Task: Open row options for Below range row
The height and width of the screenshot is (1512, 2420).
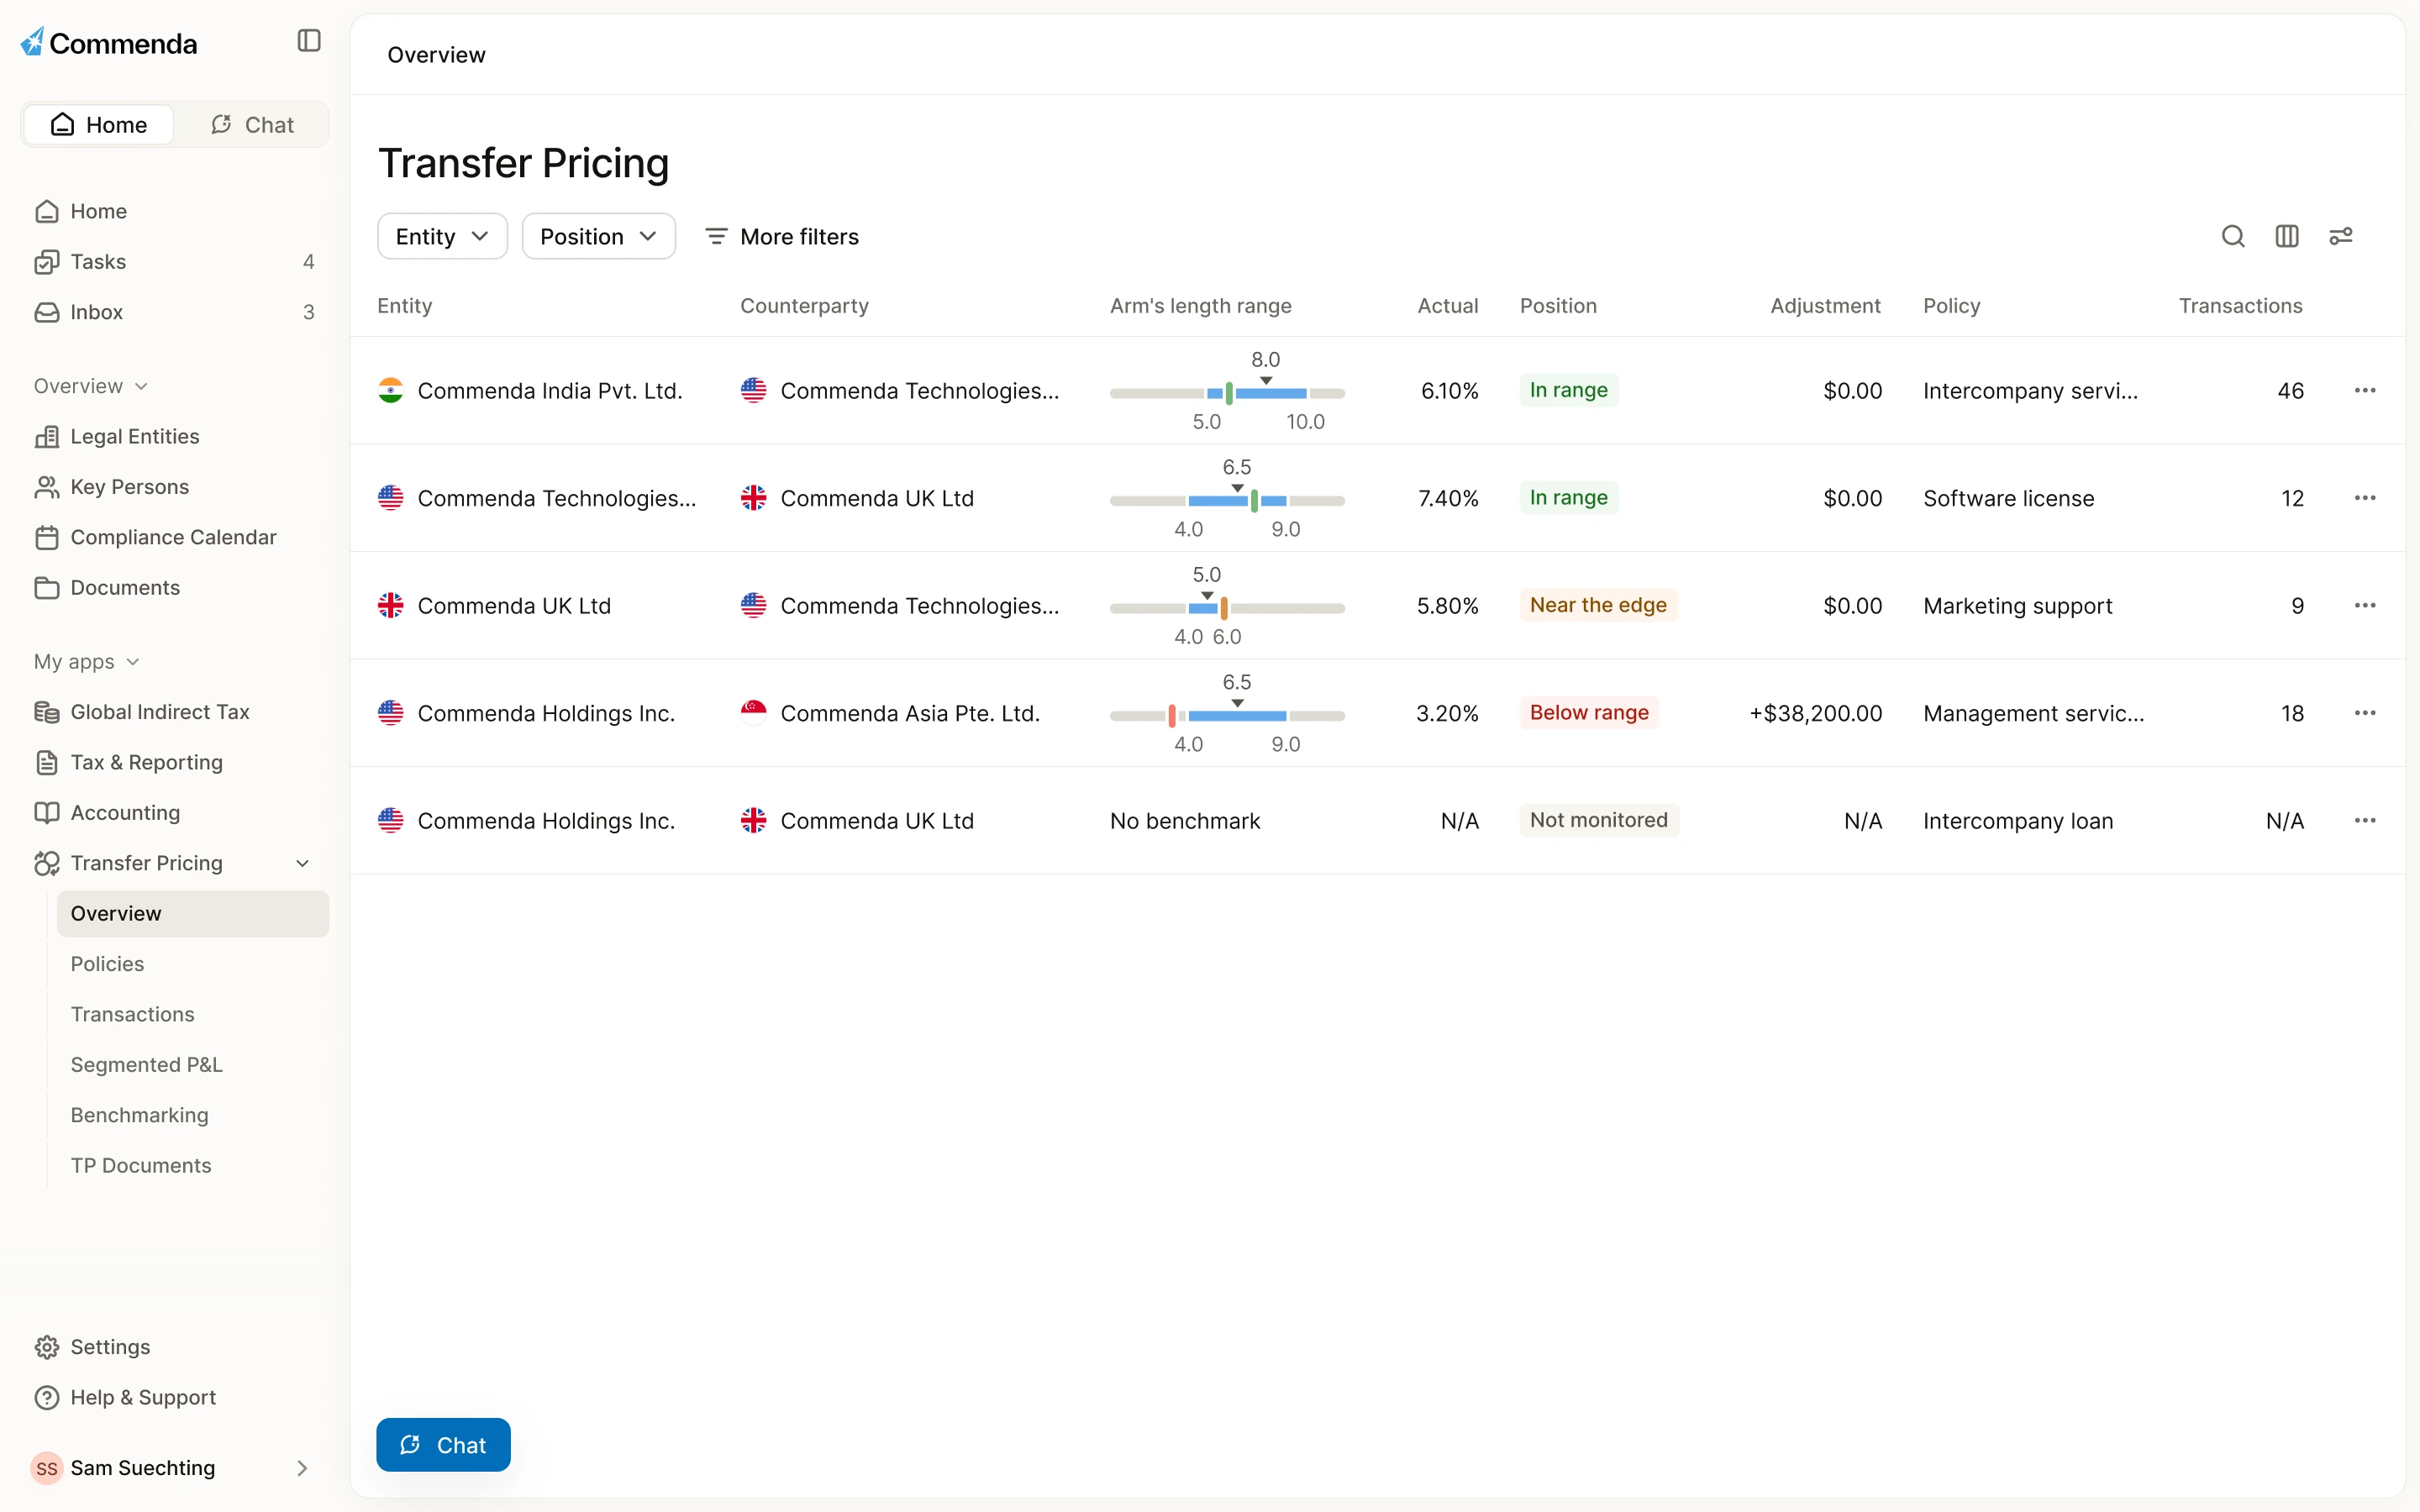Action: [x=2364, y=713]
